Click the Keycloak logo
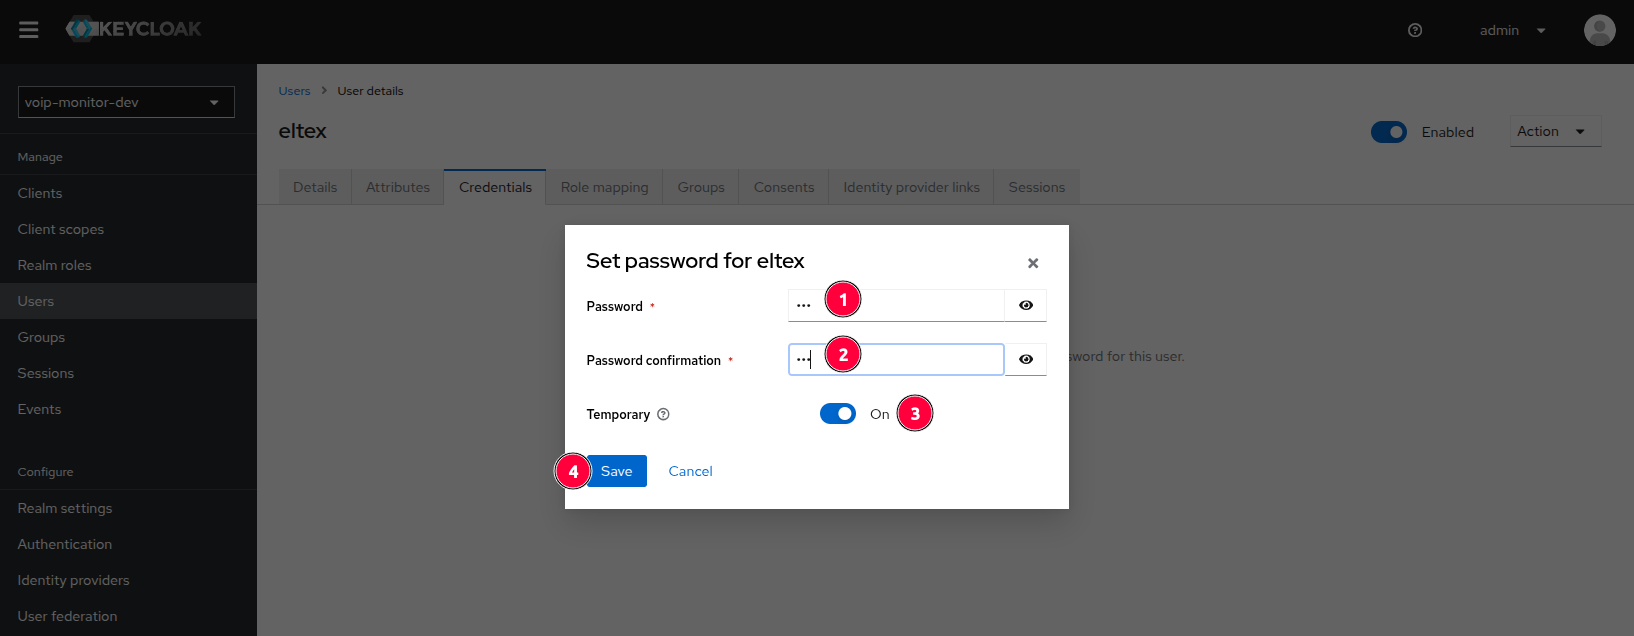The height and width of the screenshot is (636, 1634). 134,29
